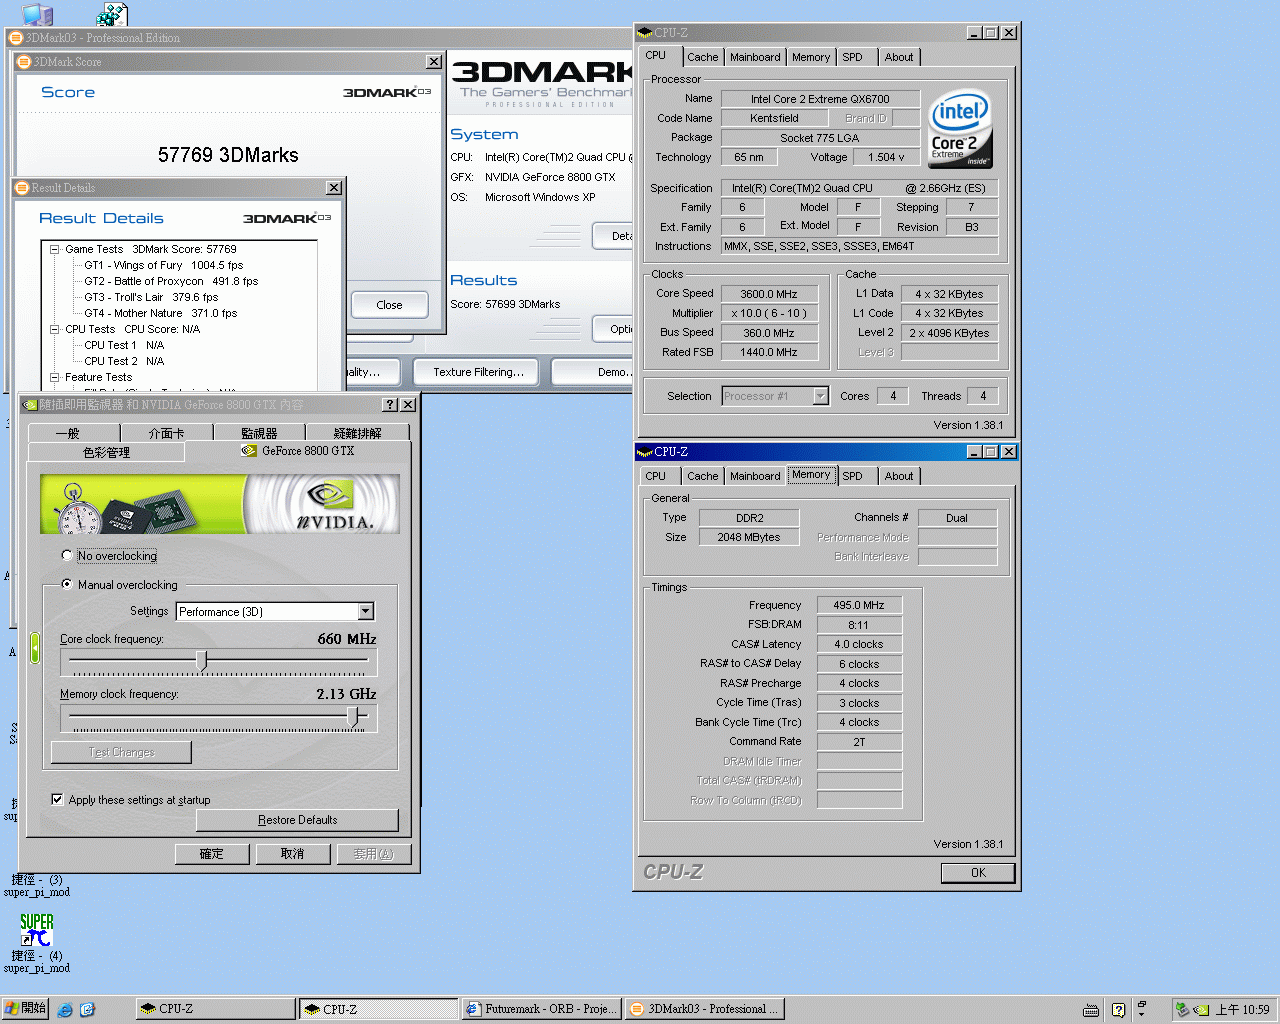
Task: Click the 確定 confirm button
Action: tap(211, 854)
